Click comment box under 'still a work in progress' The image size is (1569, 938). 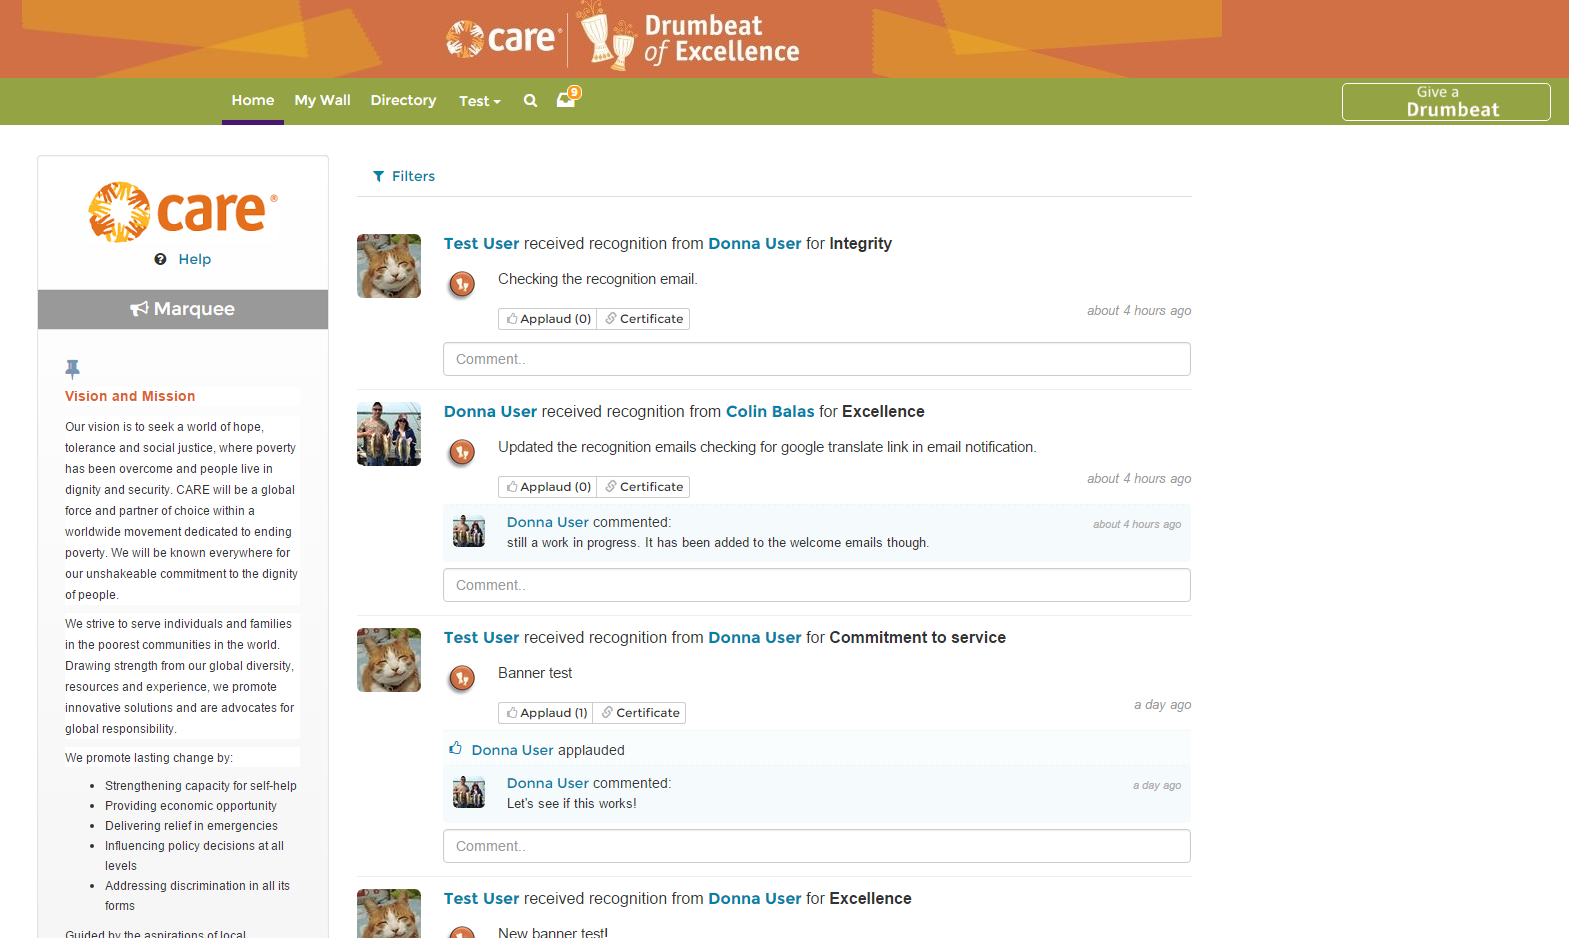817,585
